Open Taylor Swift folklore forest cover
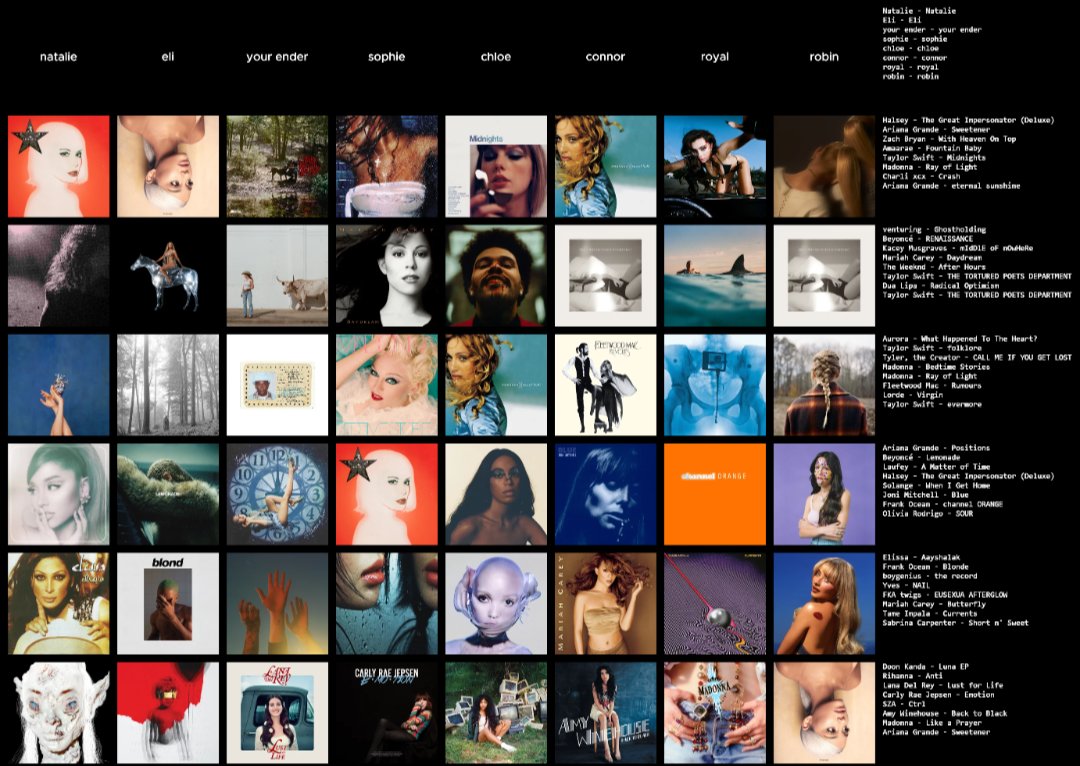Screen dimensions: 1080x766 (x=168, y=385)
